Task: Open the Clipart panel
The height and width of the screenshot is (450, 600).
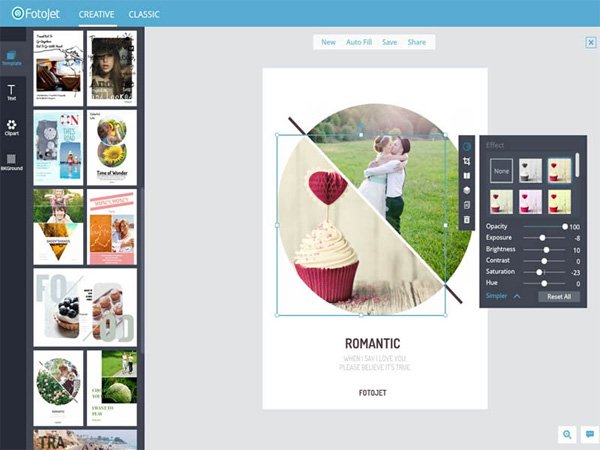Action: pyautogui.click(x=12, y=127)
